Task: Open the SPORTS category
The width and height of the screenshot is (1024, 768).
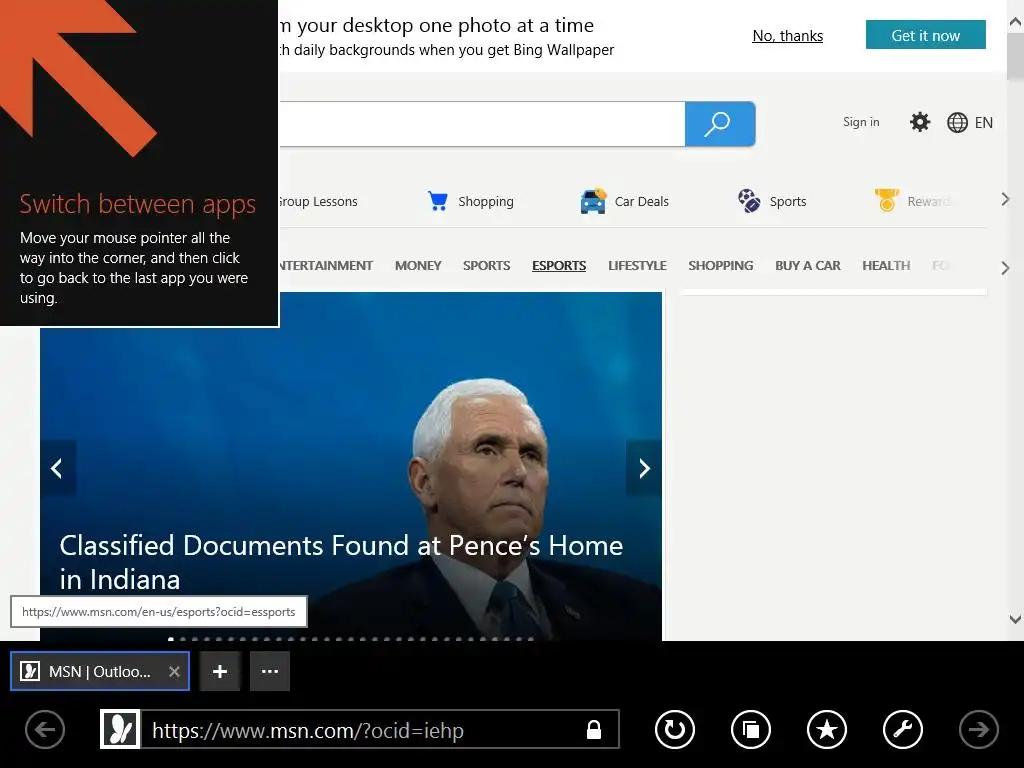Action: point(487,266)
